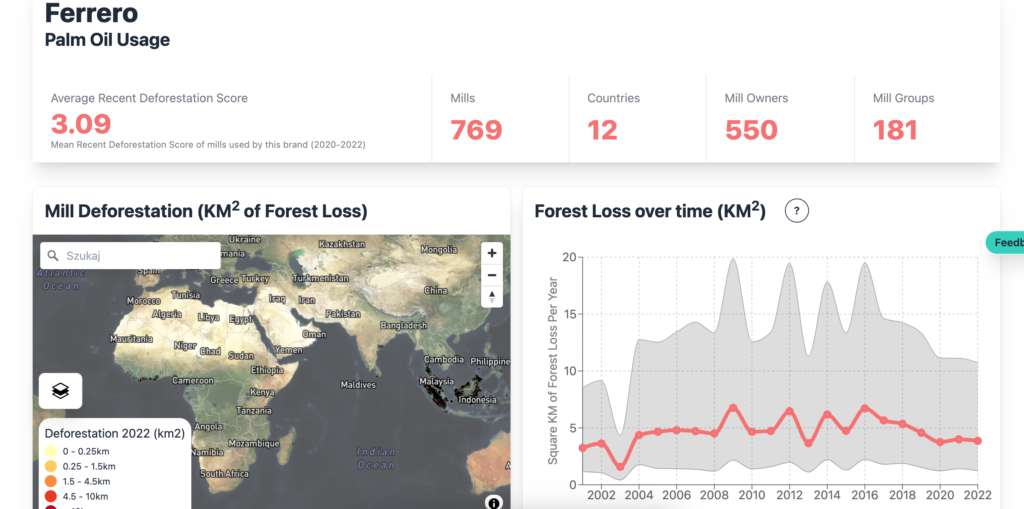This screenshot has height=509, width=1024.
Task: Click the 2016 peak point on chart
Action: click(x=865, y=408)
